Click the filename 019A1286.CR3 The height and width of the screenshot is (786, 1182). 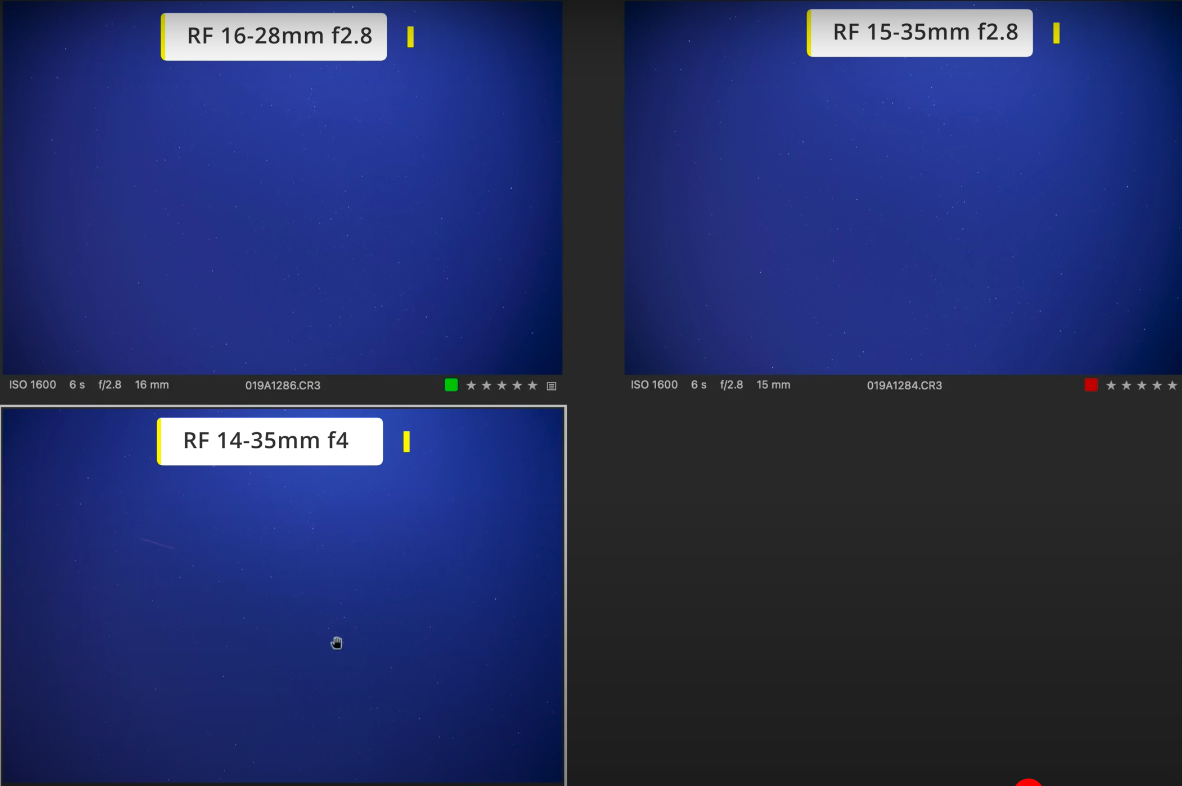(283, 385)
